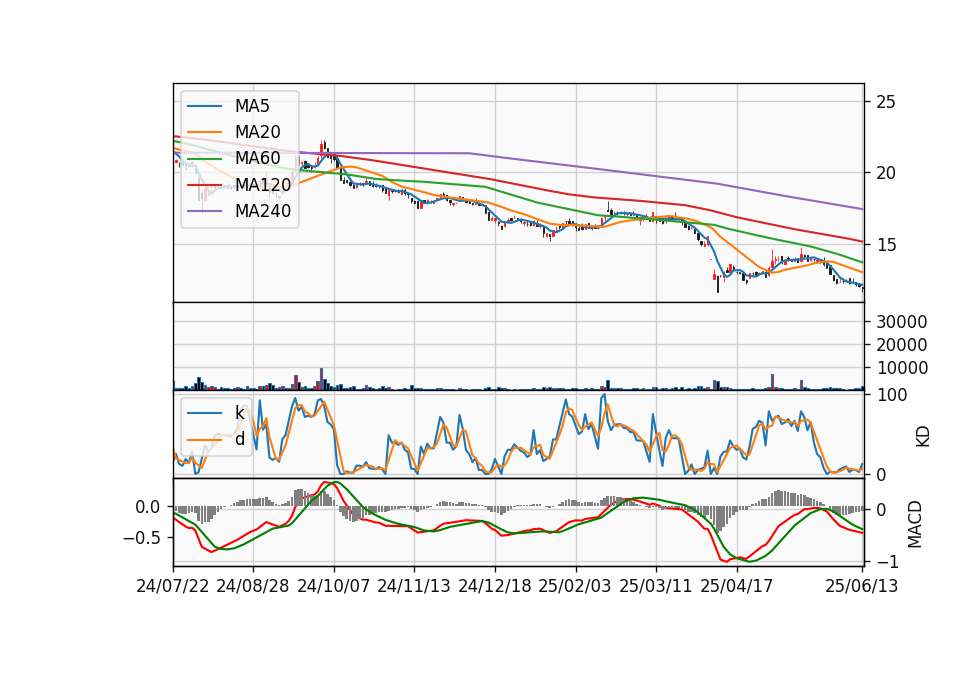960x690 pixels.
Task: Click the volume axis value 10000
Action: (x=901, y=368)
